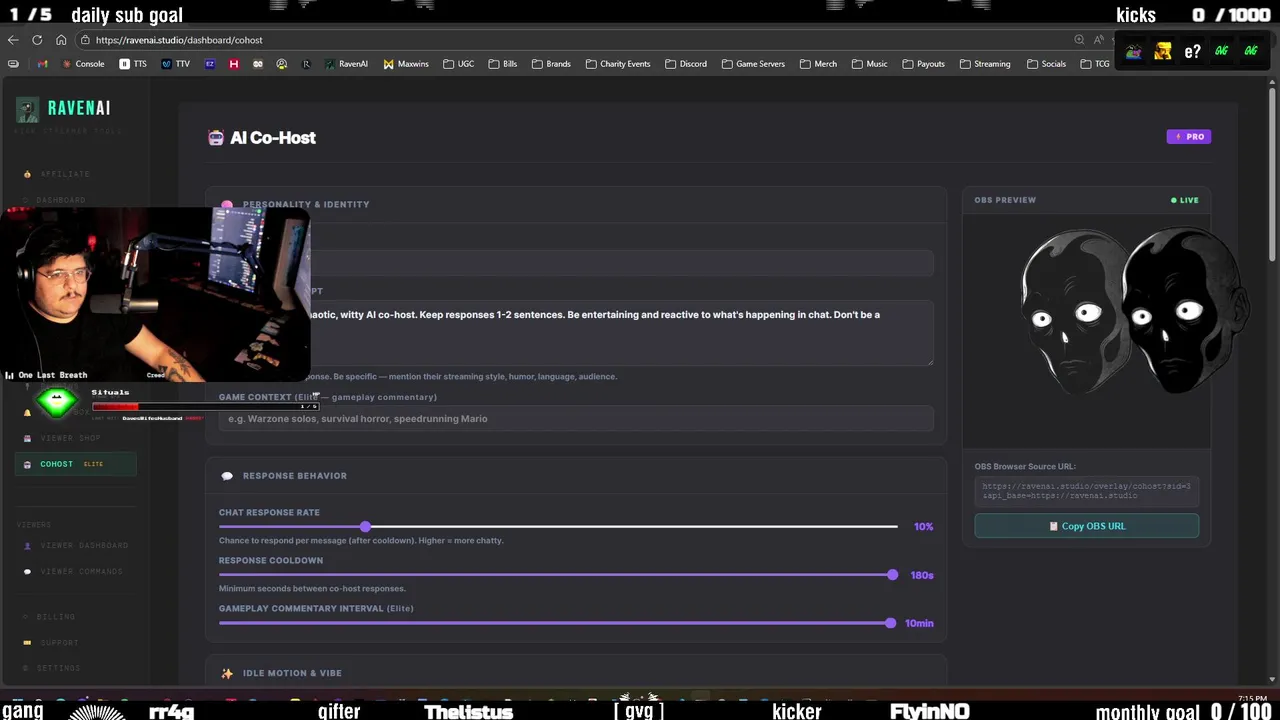Click the AI Co-Host robot icon in heading

click(x=216, y=138)
